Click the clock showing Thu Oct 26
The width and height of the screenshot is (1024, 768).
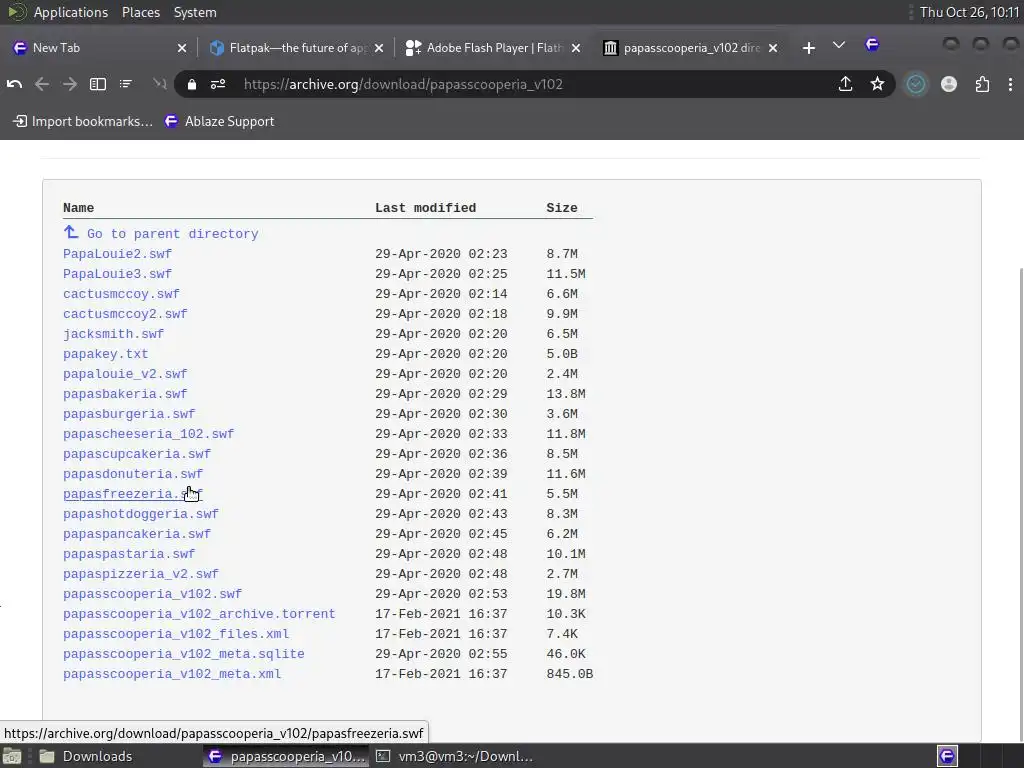(x=969, y=12)
